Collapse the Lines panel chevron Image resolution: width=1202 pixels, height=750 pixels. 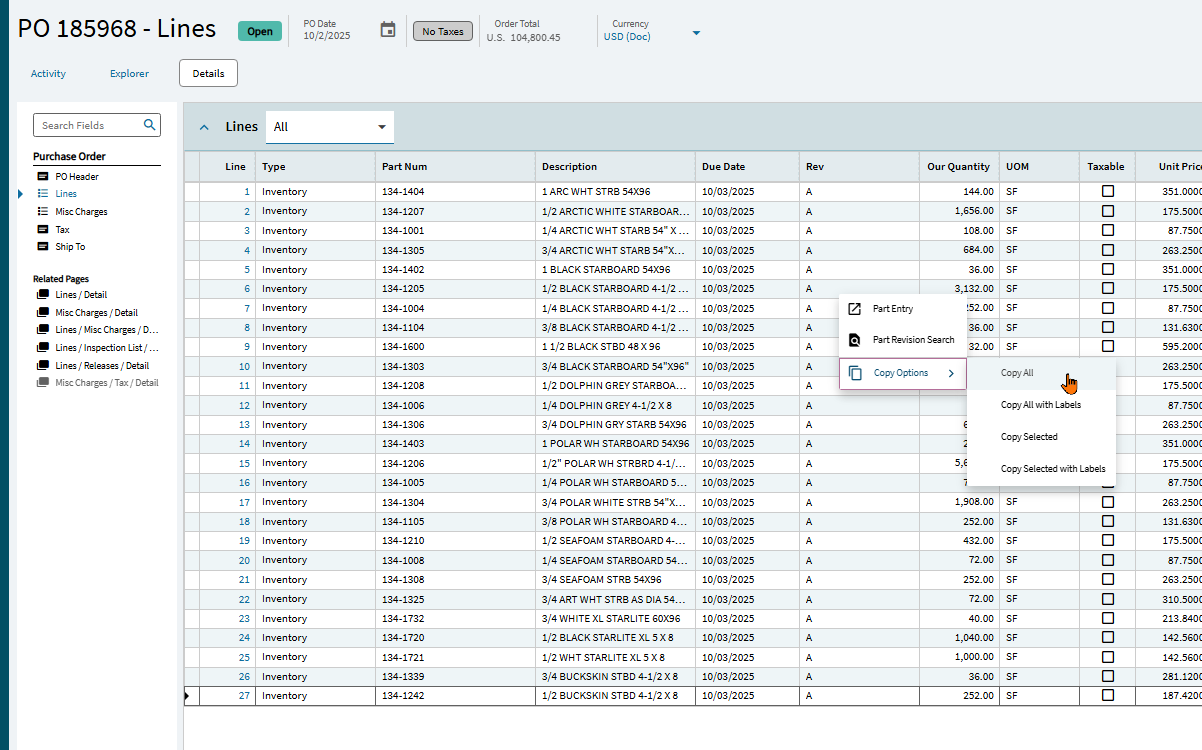click(205, 127)
